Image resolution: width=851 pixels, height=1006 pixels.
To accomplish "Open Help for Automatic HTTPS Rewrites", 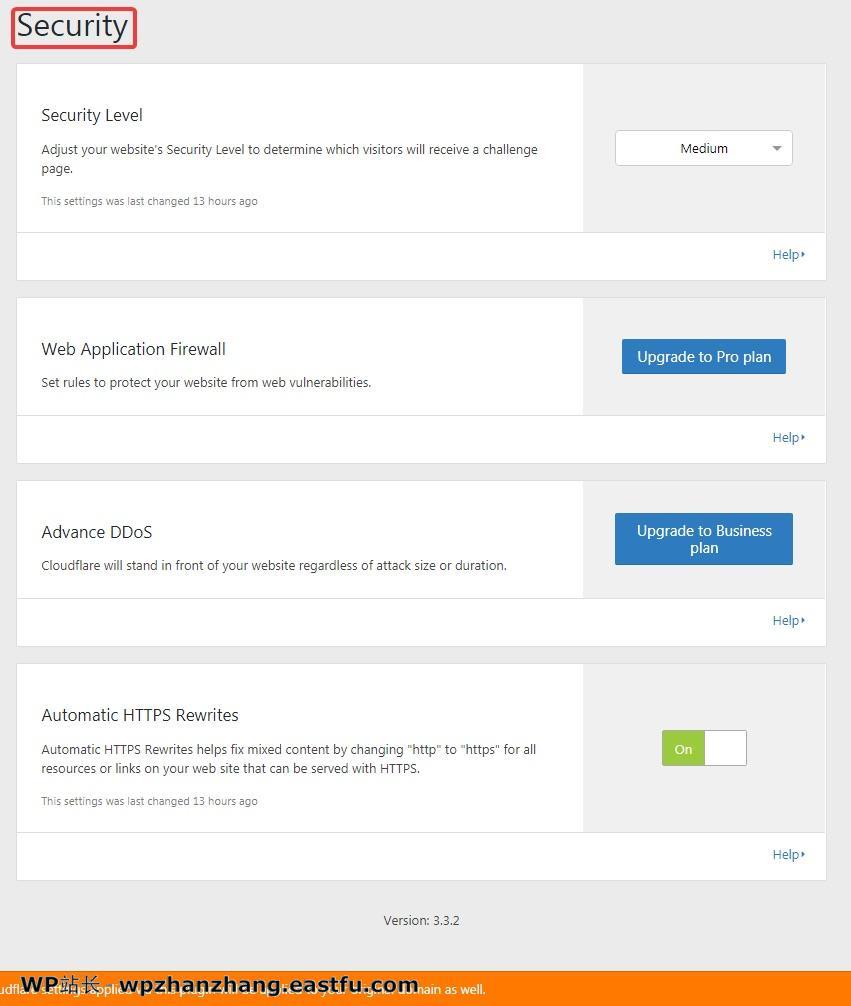I will [788, 855].
